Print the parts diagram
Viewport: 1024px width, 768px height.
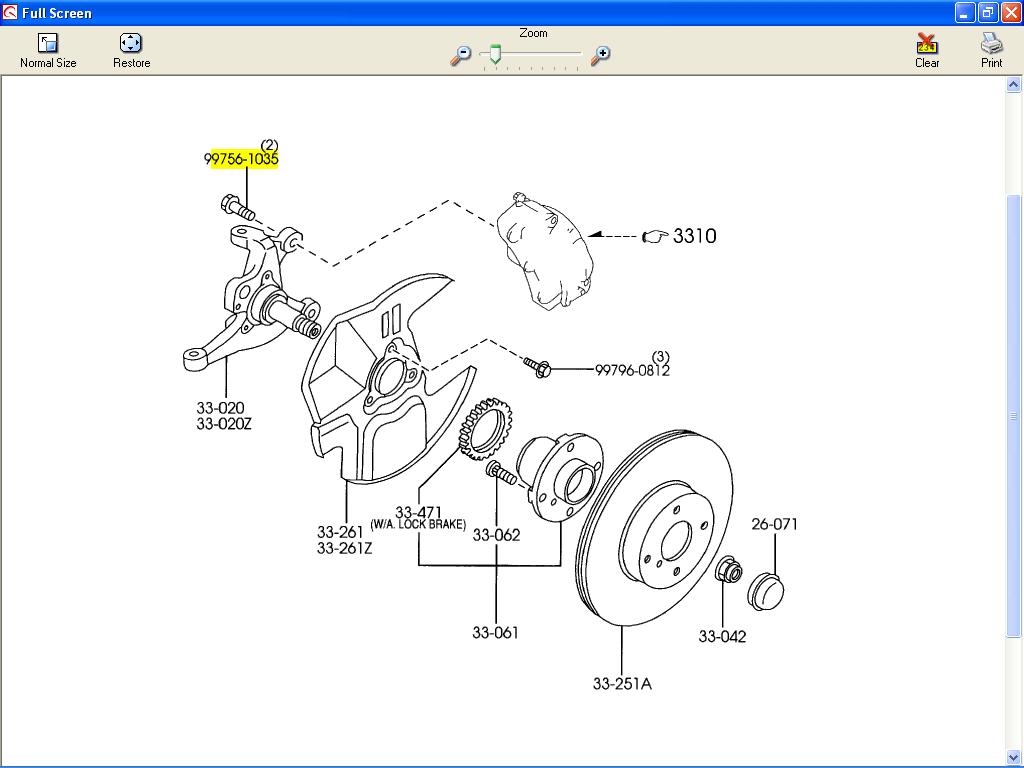(x=991, y=43)
